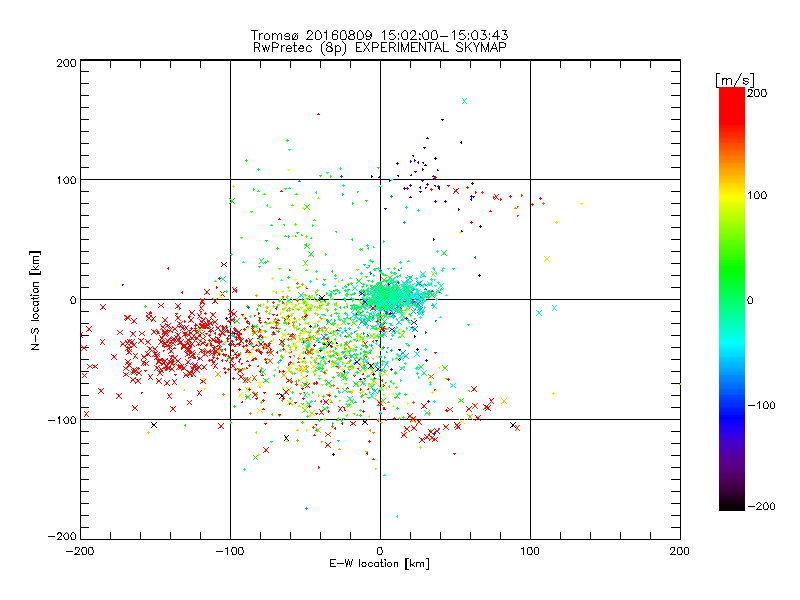Click the colorbar tick label '200'
Image resolution: width=800 pixels, height=600 pixels.
tap(757, 93)
